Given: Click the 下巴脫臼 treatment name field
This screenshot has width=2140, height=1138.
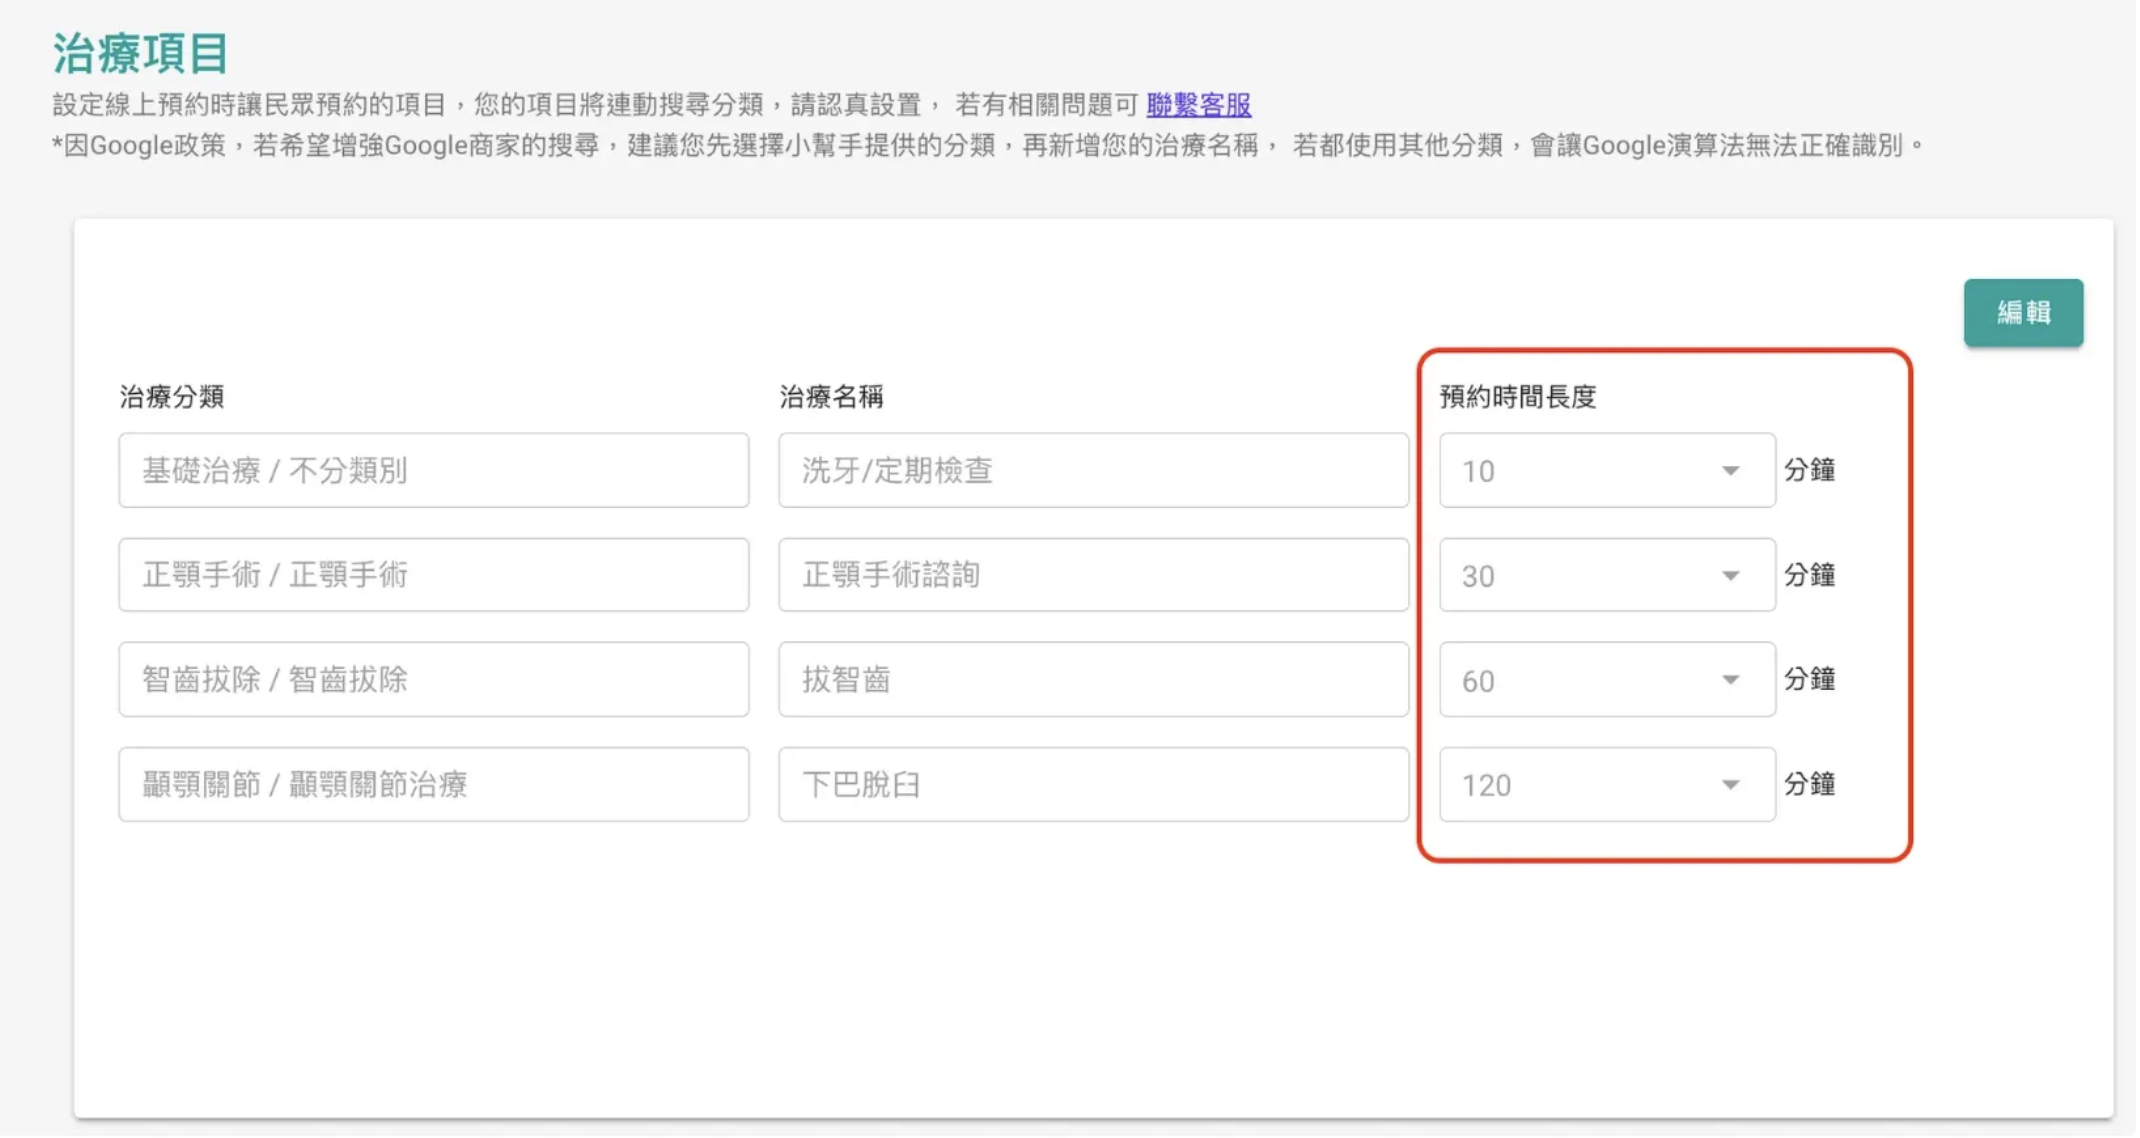Looking at the screenshot, I should pyautogui.click(x=1093, y=785).
